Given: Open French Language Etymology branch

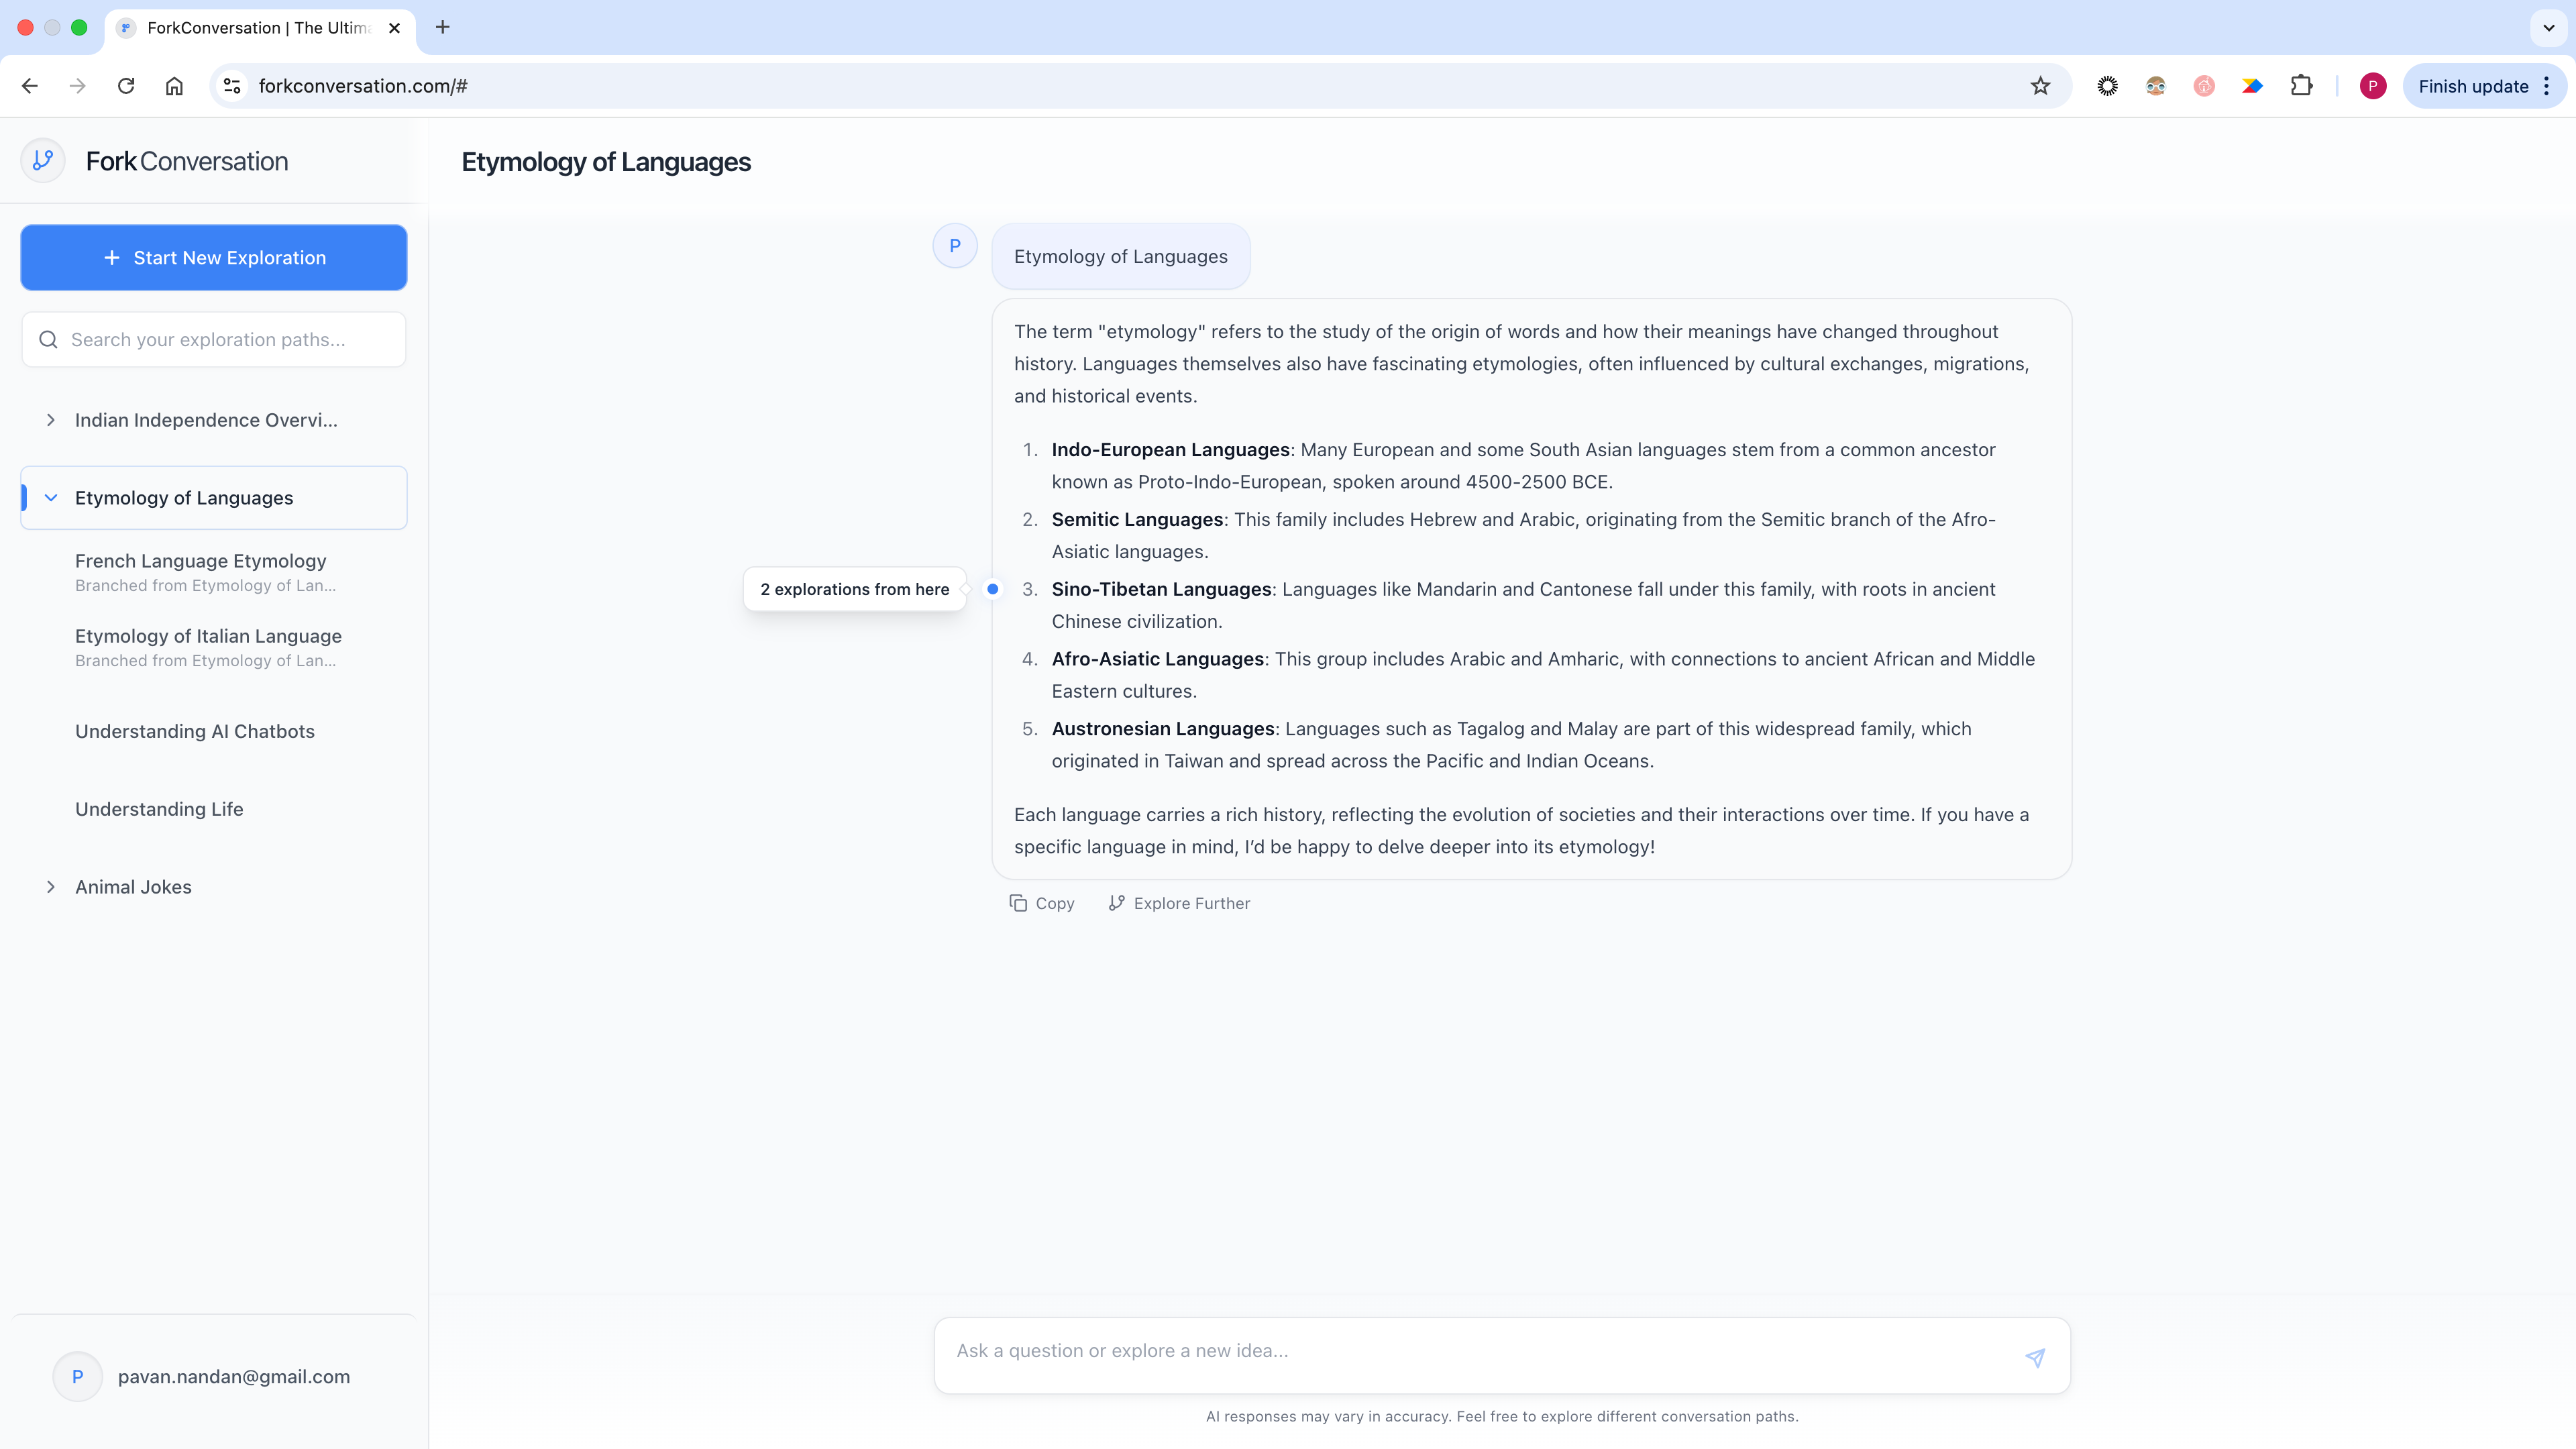Looking at the screenshot, I should (201, 561).
